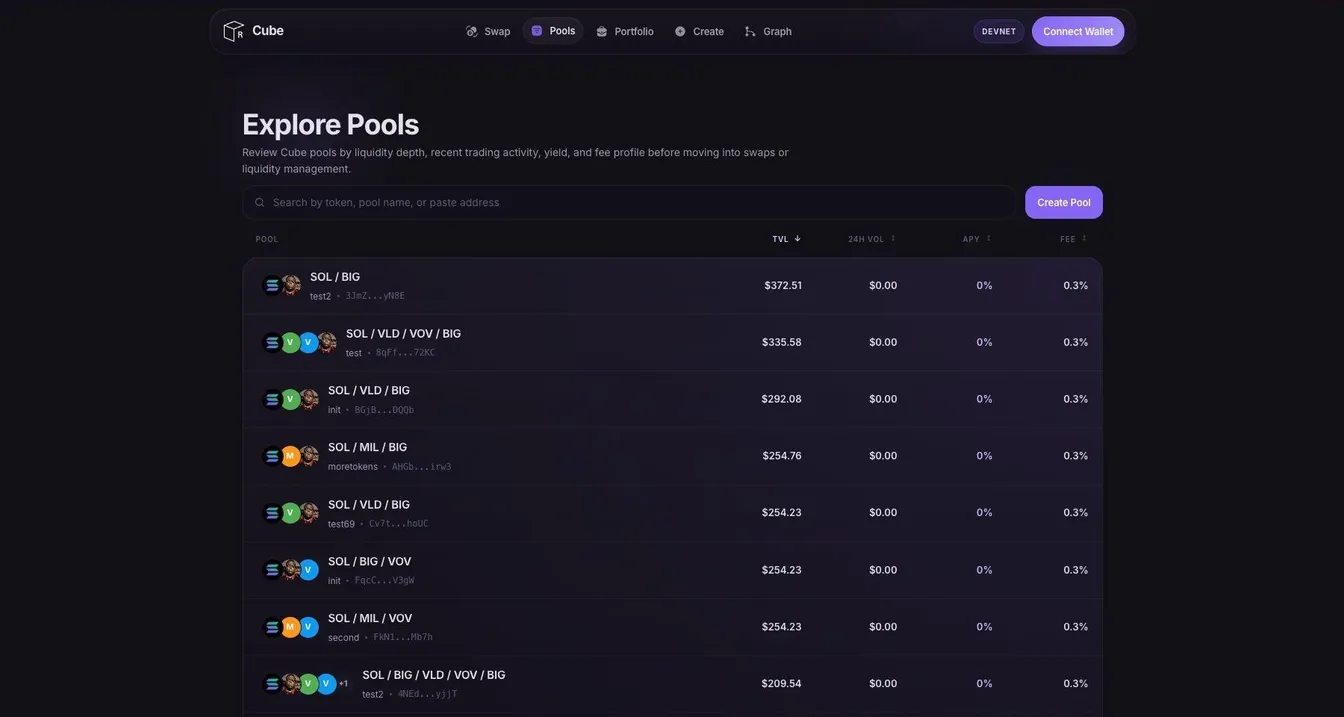Image resolution: width=1344 pixels, height=717 pixels.
Task: Click the TVL sort arrow icon
Action: (x=798, y=239)
